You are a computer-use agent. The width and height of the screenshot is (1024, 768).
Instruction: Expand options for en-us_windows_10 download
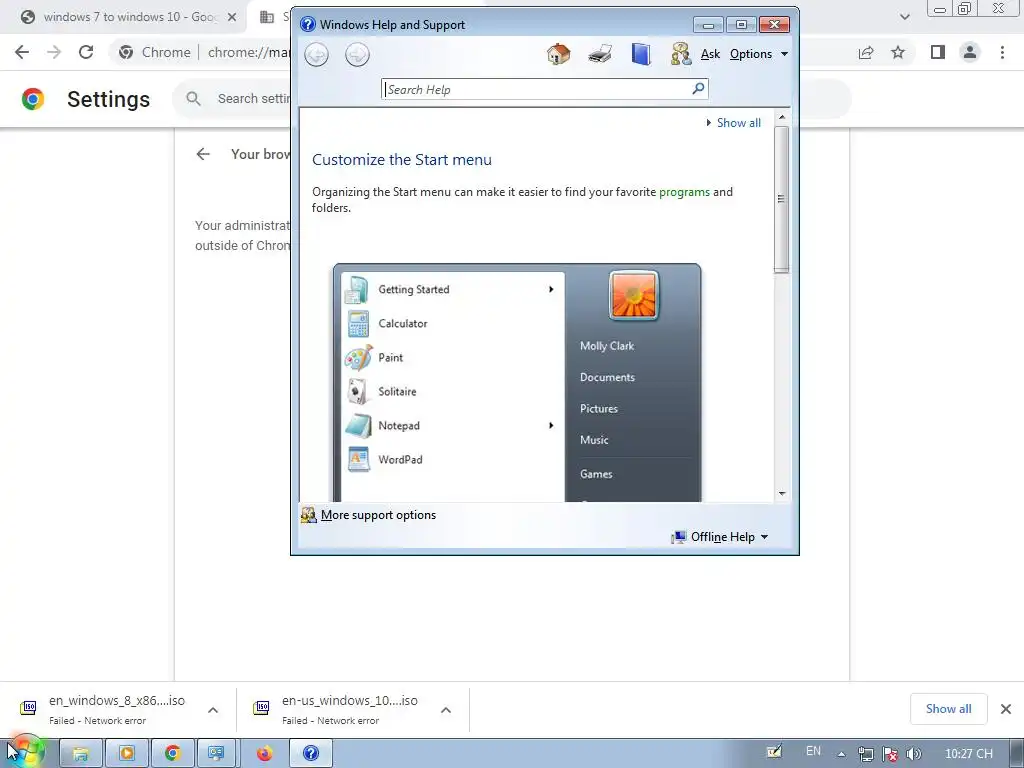click(446, 710)
